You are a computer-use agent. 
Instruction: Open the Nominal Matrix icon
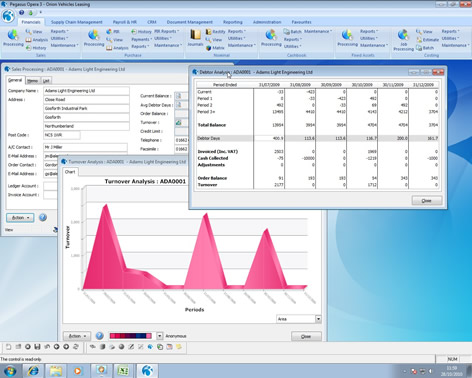click(215, 48)
